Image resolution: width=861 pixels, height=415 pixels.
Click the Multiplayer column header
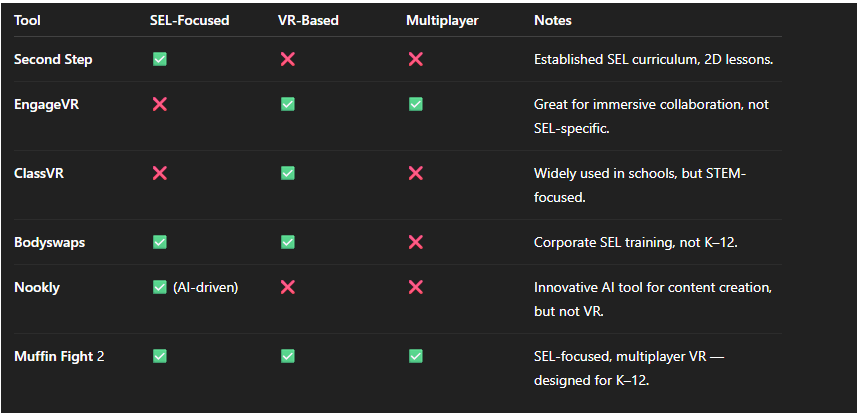coord(441,20)
